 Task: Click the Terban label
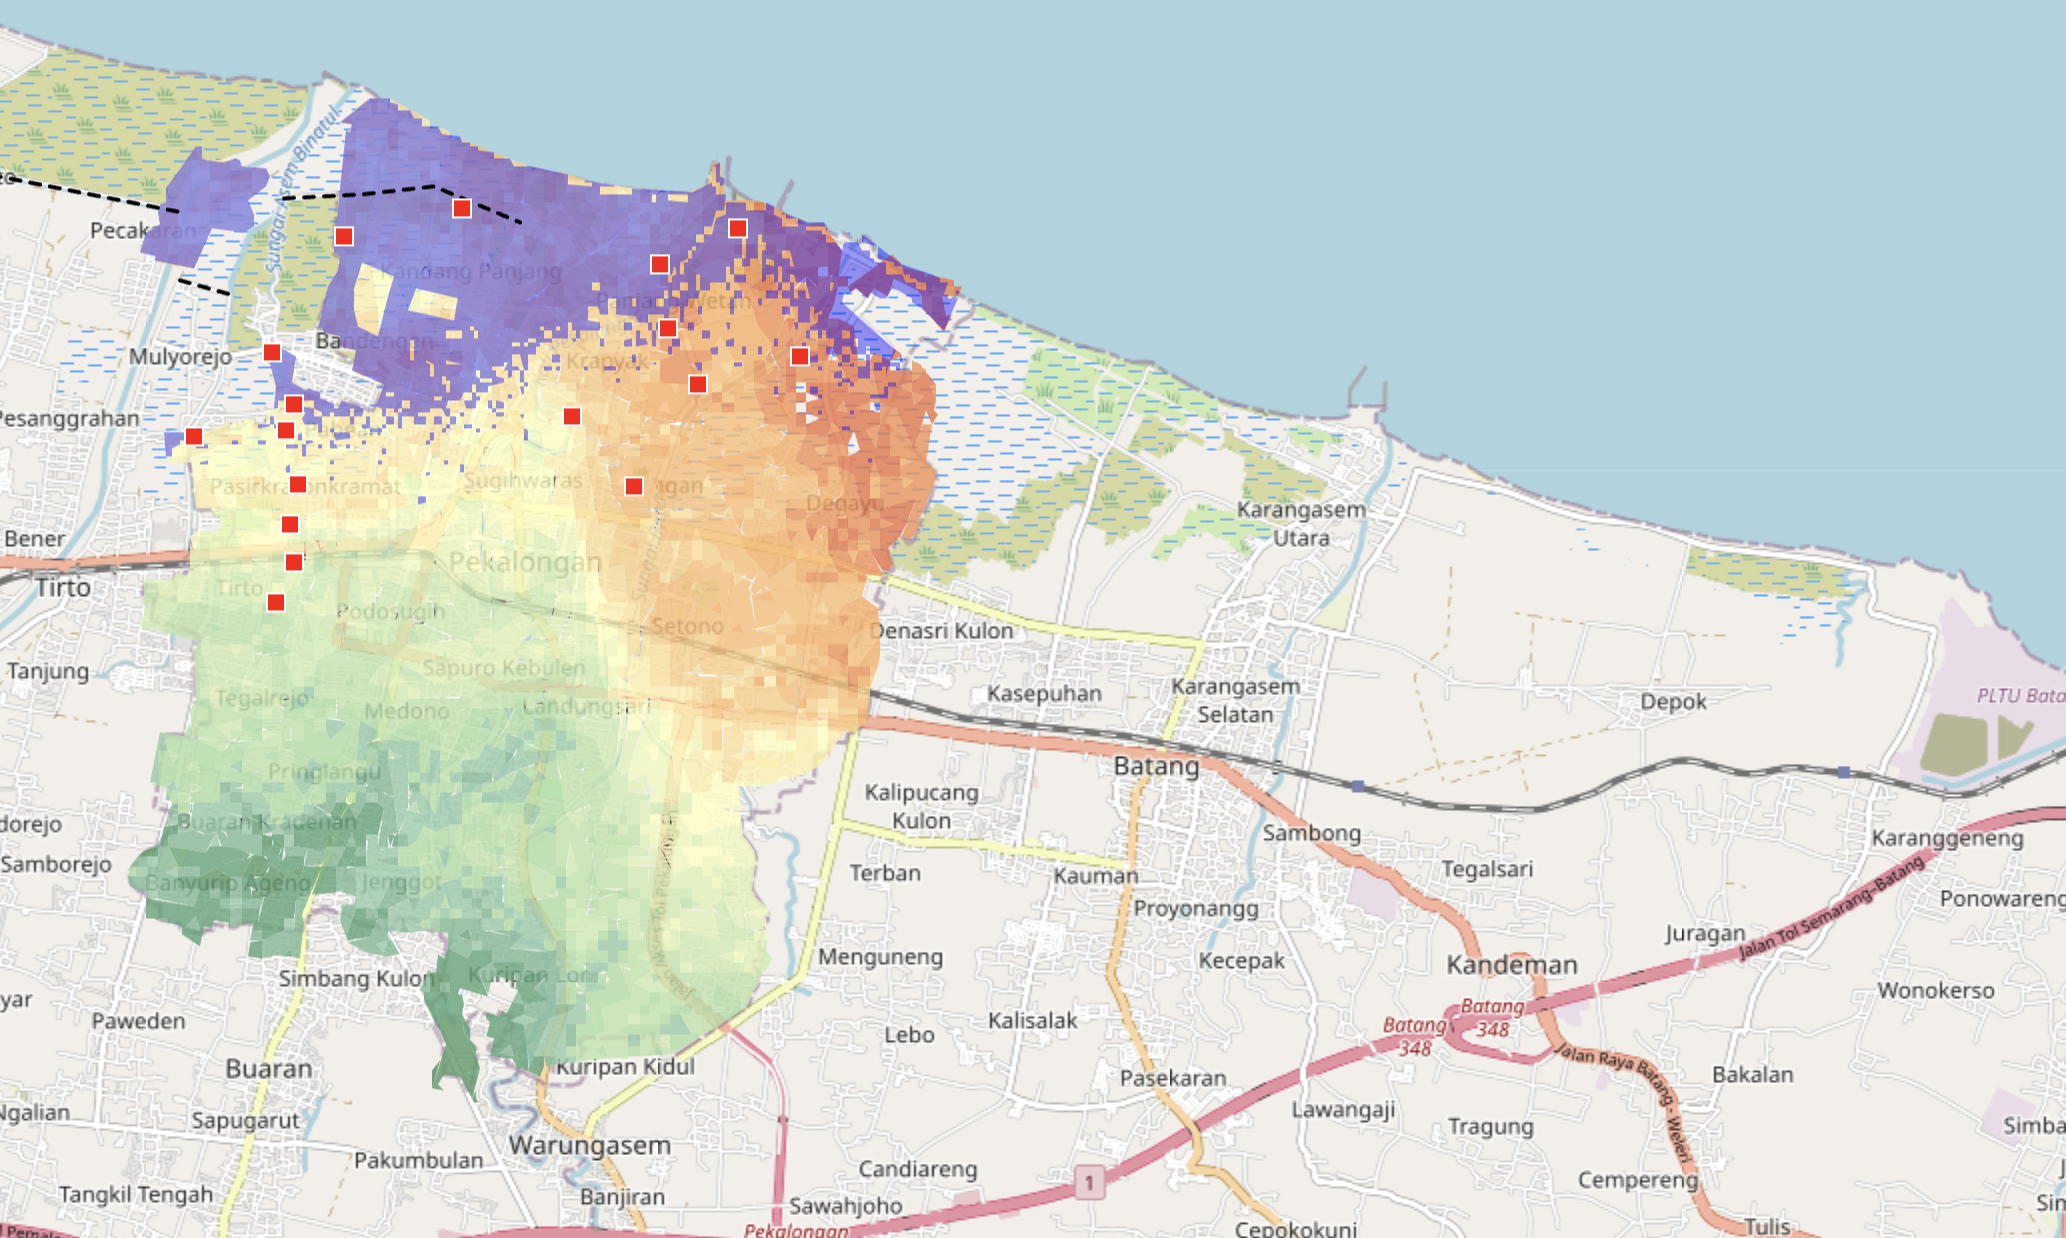pyautogui.click(x=885, y=873)
